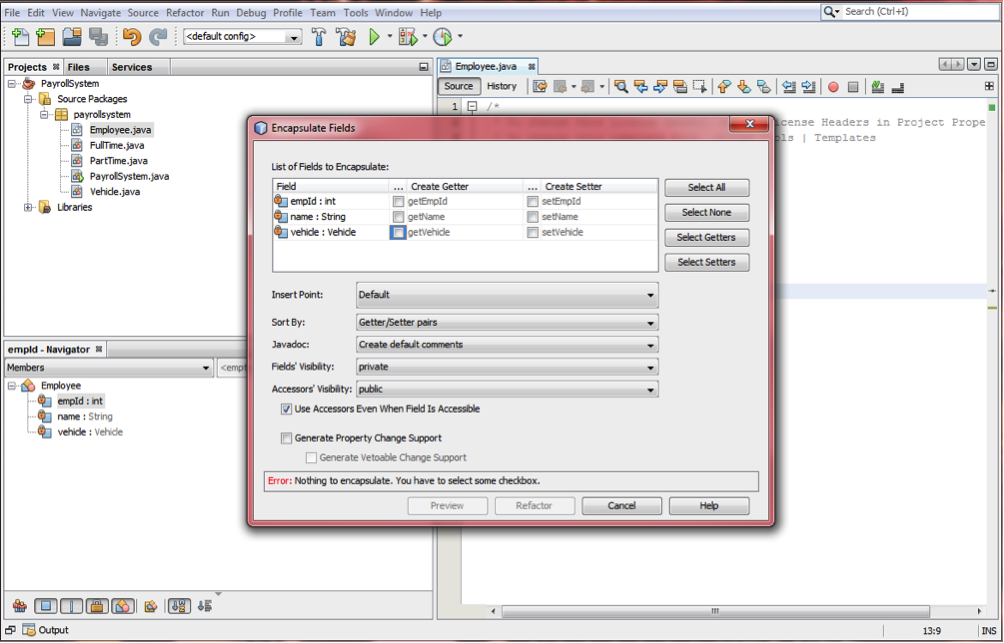Screen dimensions: 1004x643
Task: Click the Clean and Build icon
Action: [346, 37]
